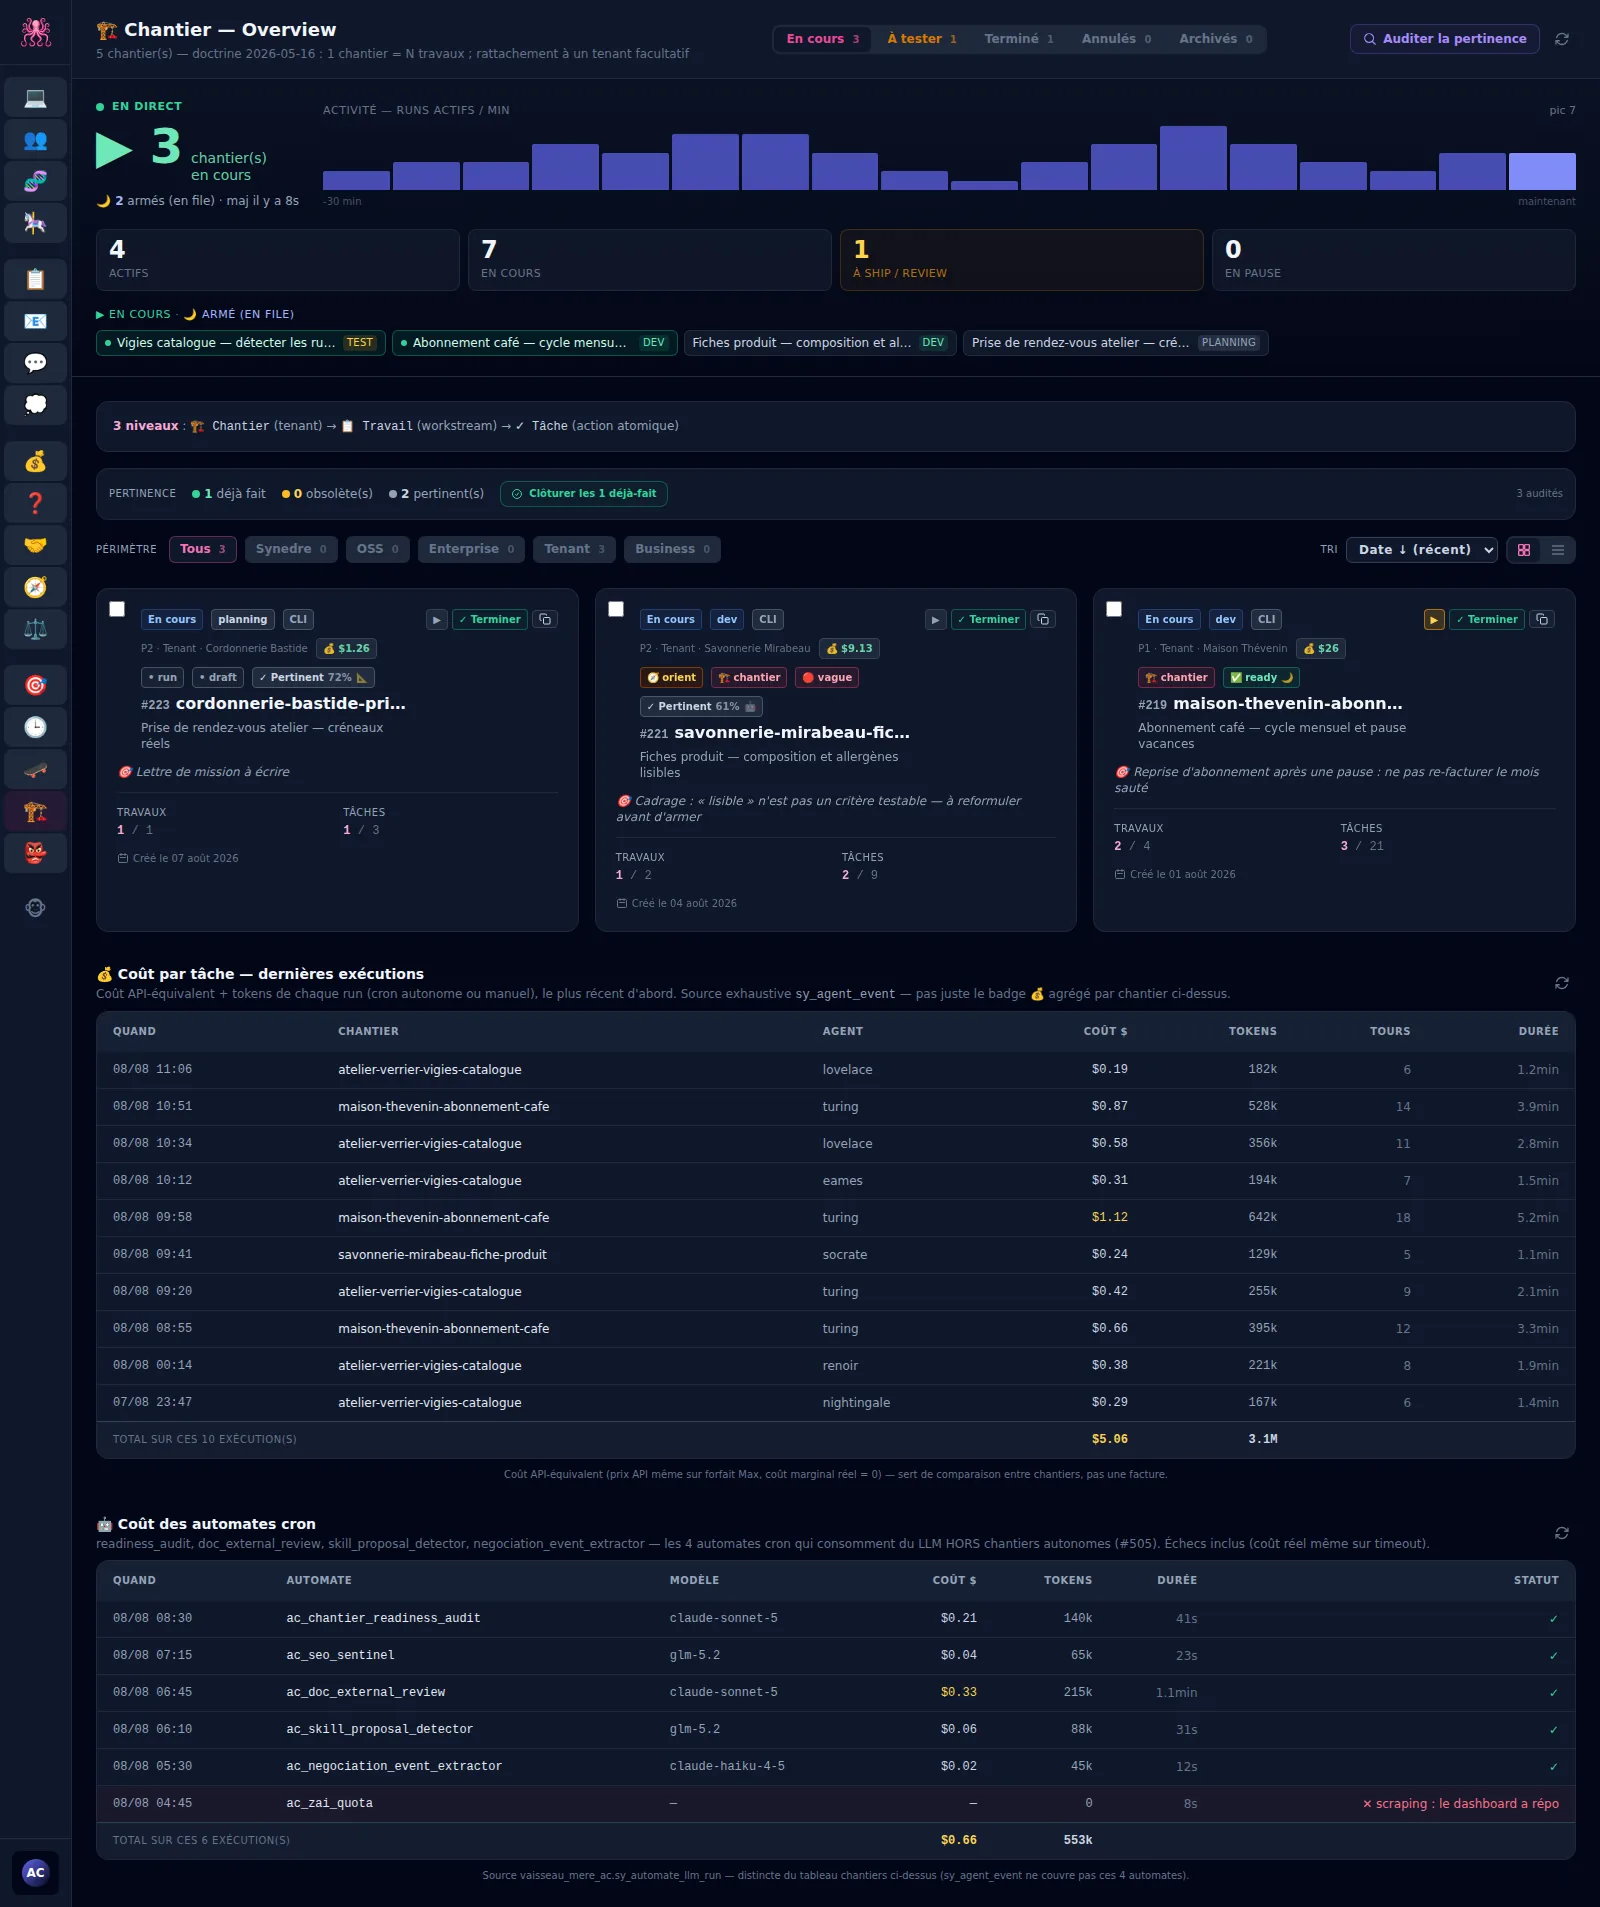The image size is (1600, 1907).
Task: Filter perimeter by Enterprise
Action: [x=471, y=549]
